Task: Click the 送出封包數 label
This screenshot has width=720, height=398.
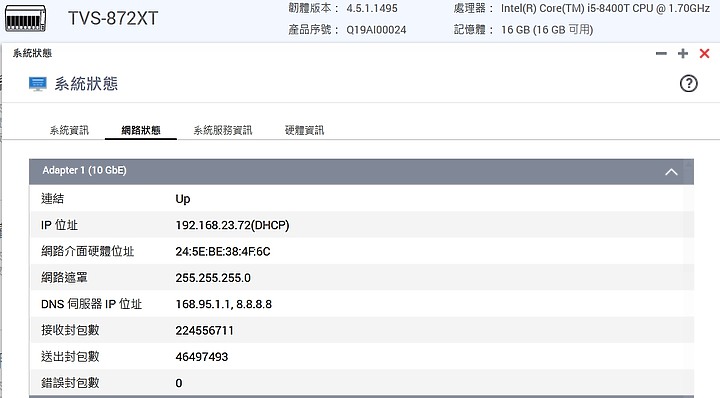Action: (70, 357)
